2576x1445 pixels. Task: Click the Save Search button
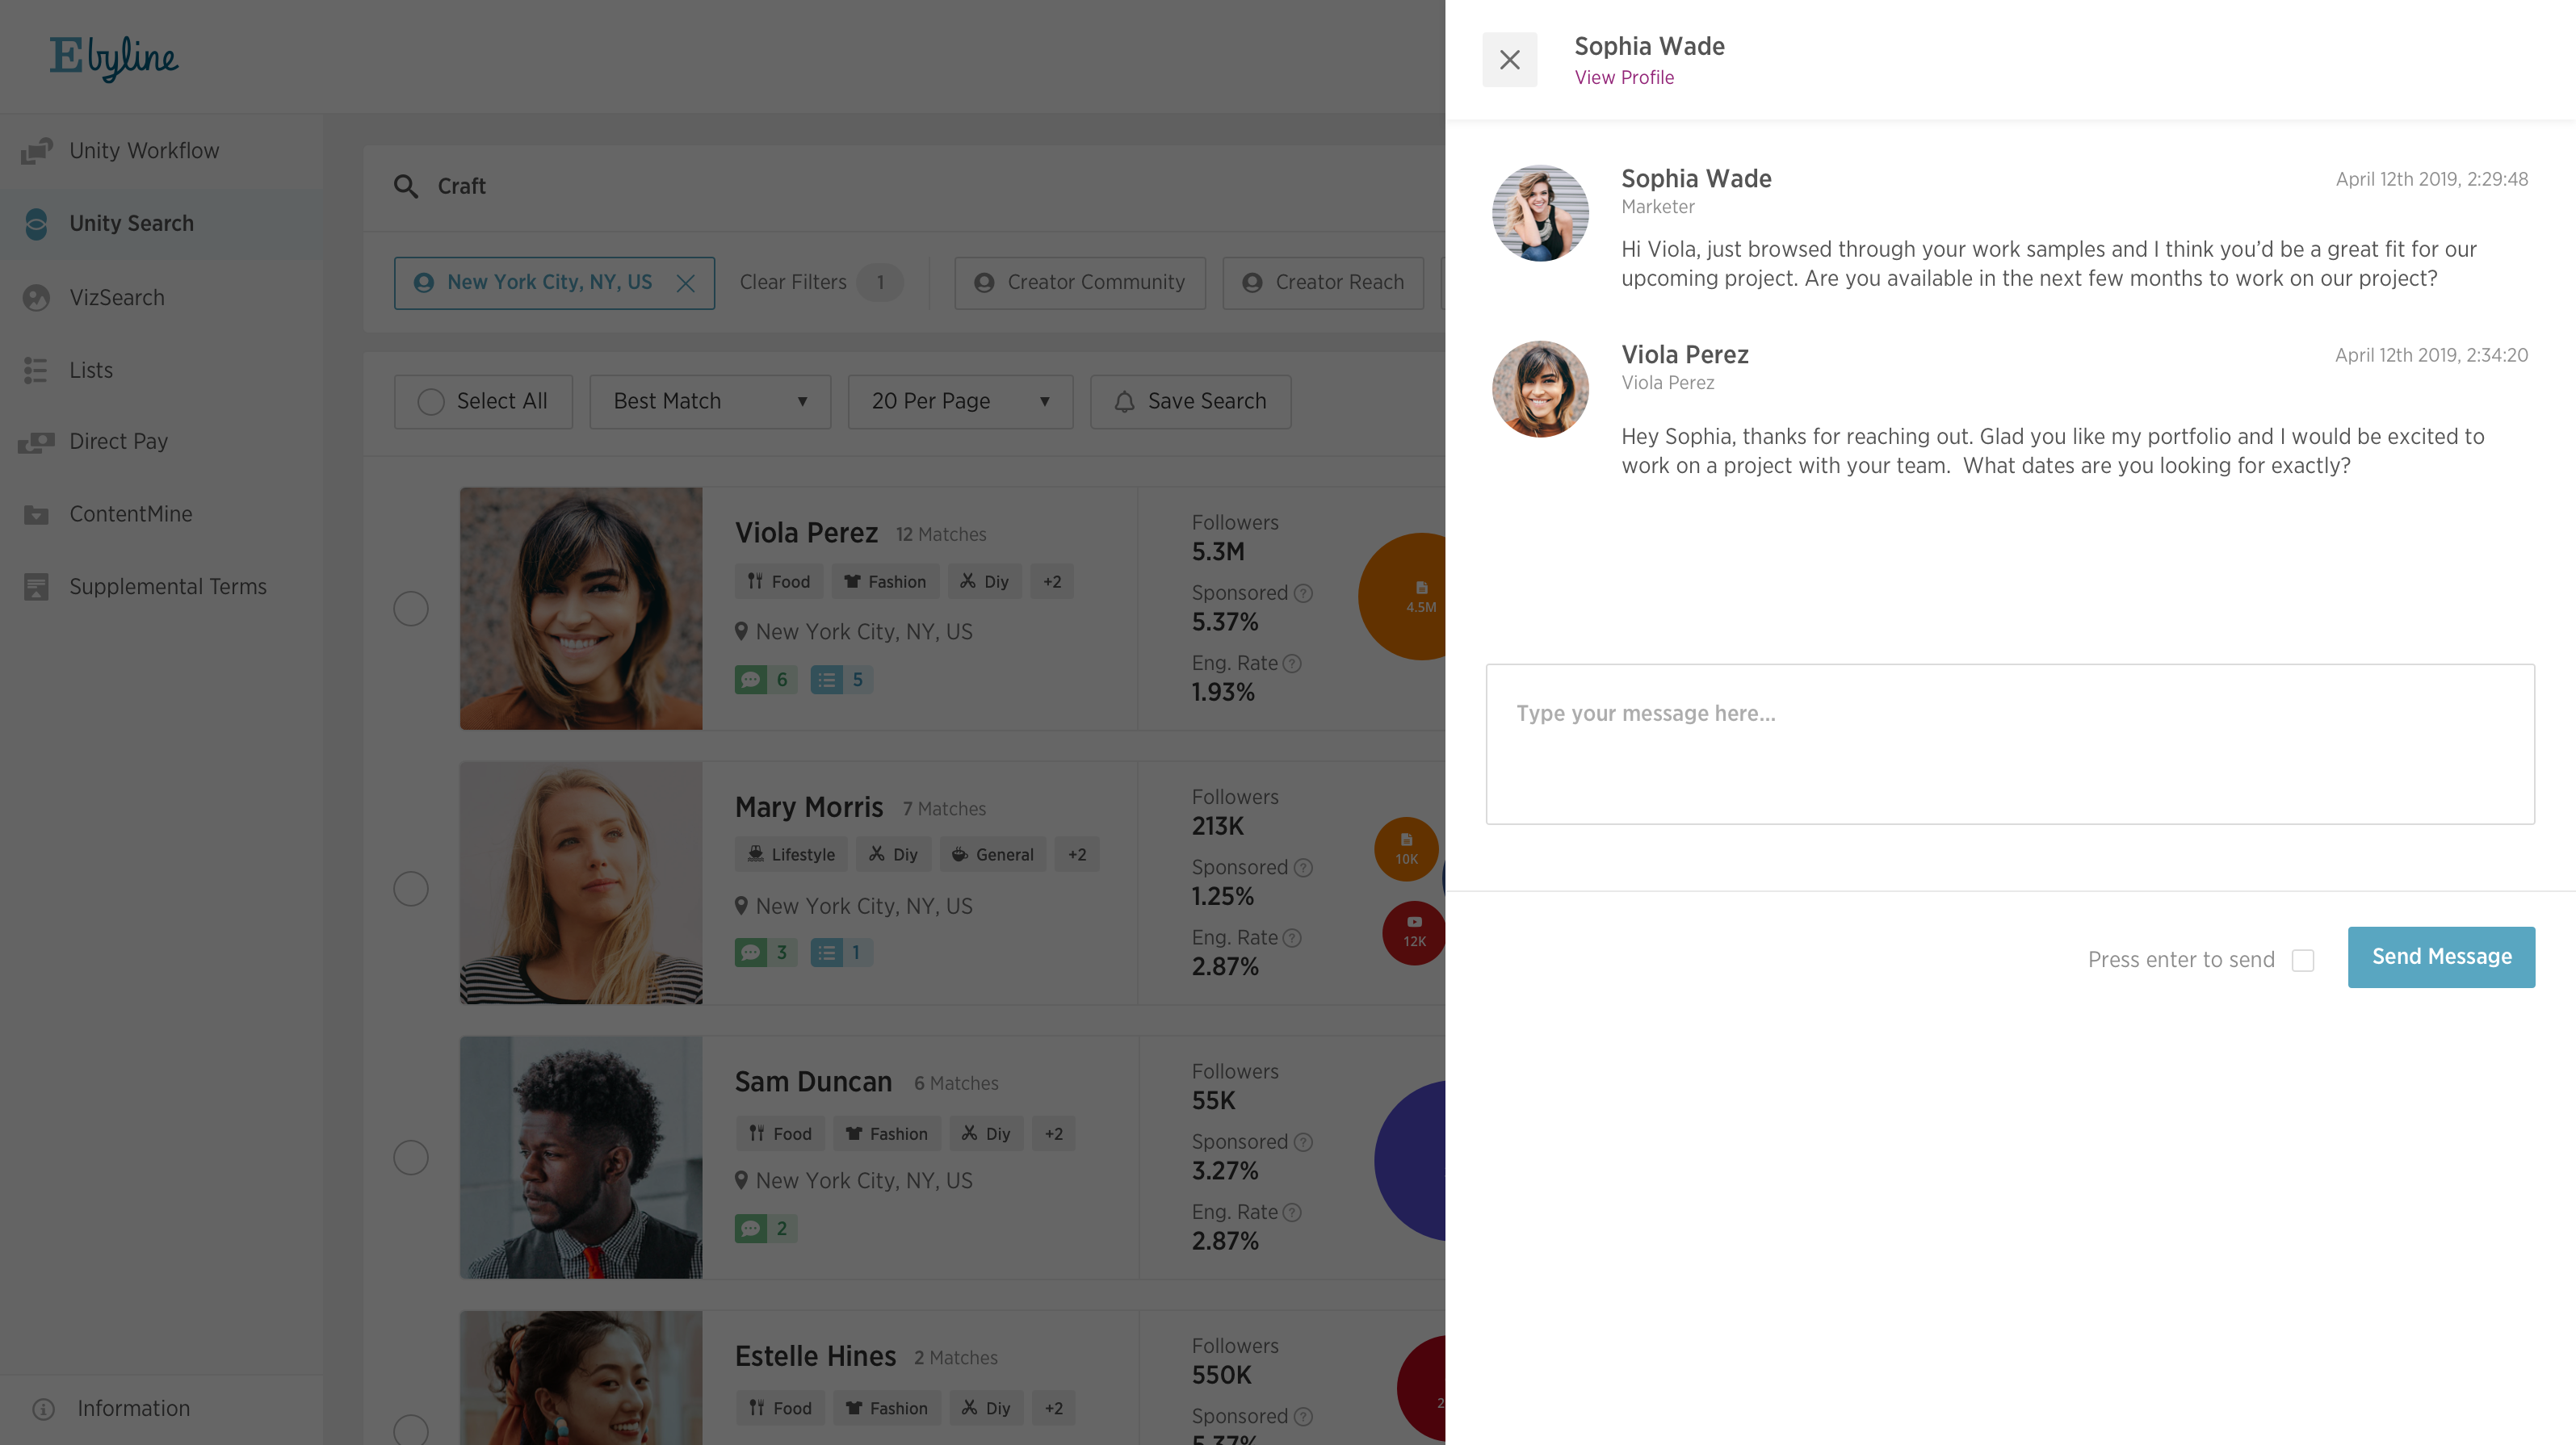[x=1190, y=402]
